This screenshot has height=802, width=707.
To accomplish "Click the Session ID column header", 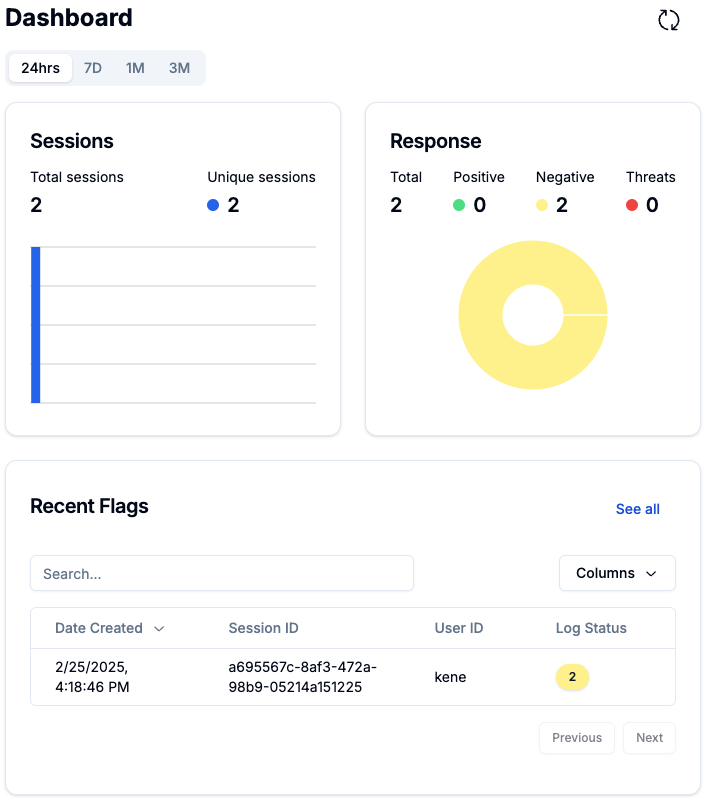I will click(263, 628).
